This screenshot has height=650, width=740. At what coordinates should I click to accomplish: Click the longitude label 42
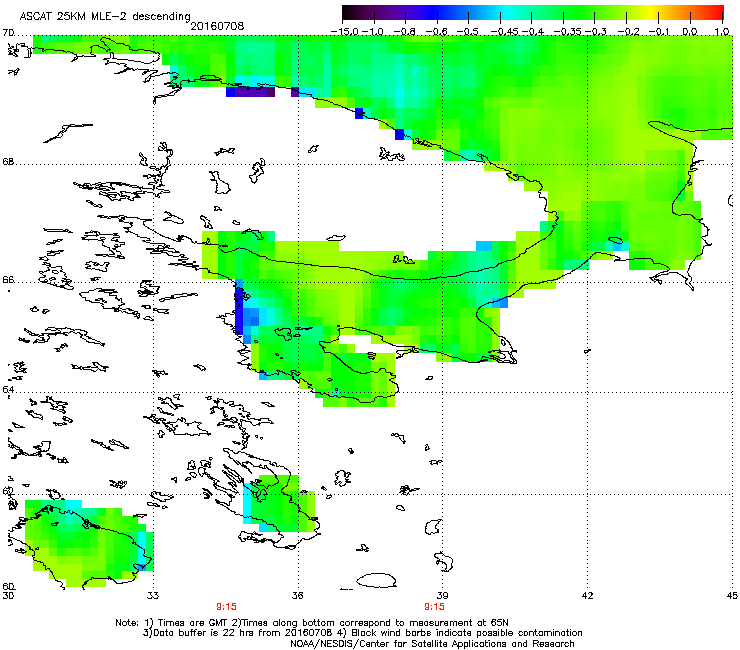point(587,596)
